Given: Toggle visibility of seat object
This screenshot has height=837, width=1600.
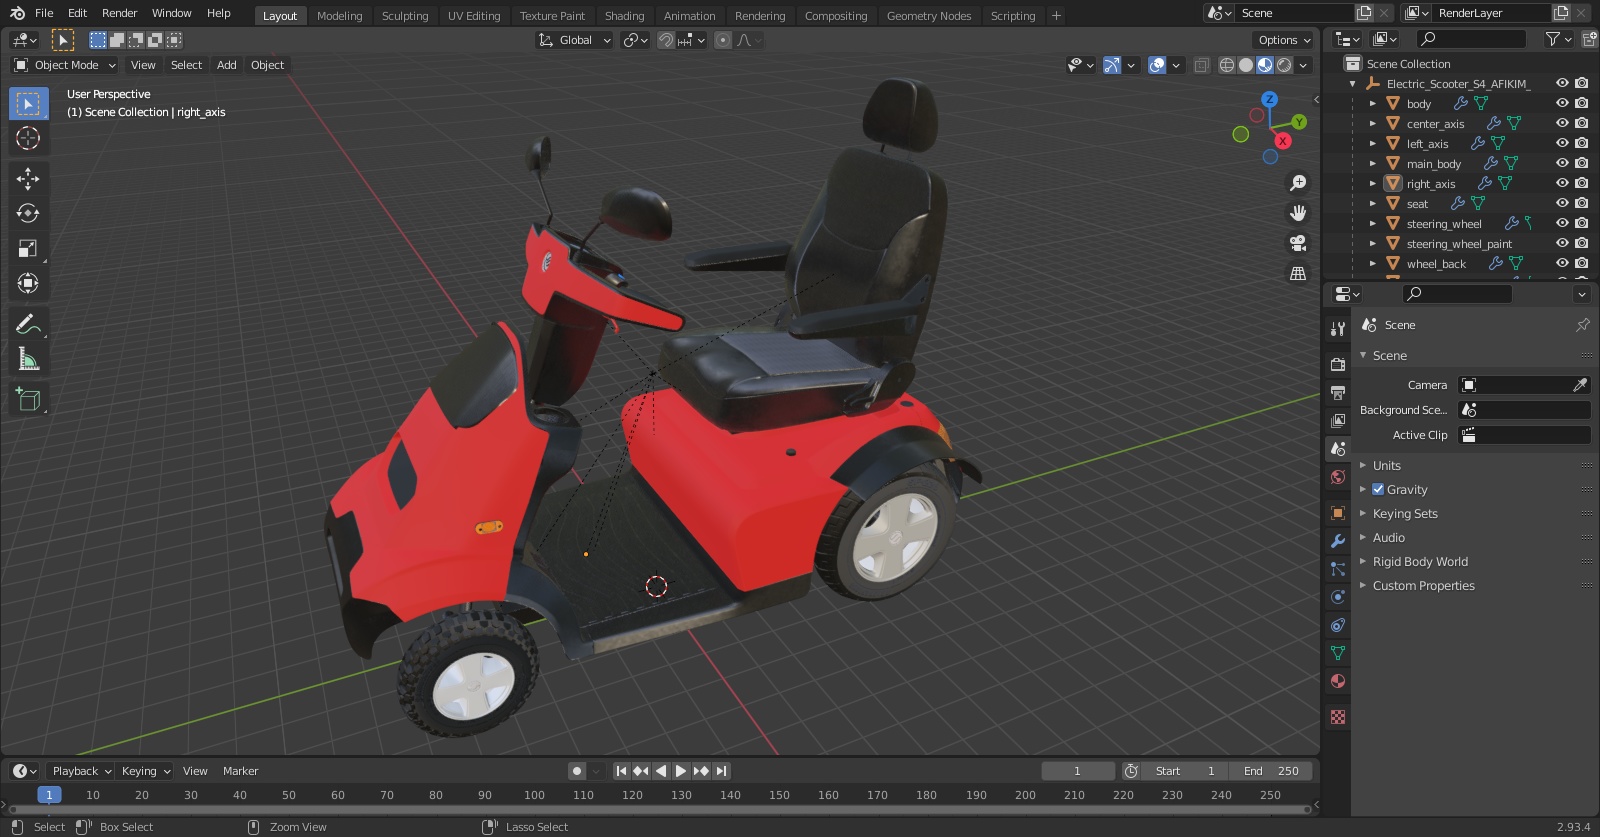Looking at the screenshot, I should point(1562,203).
